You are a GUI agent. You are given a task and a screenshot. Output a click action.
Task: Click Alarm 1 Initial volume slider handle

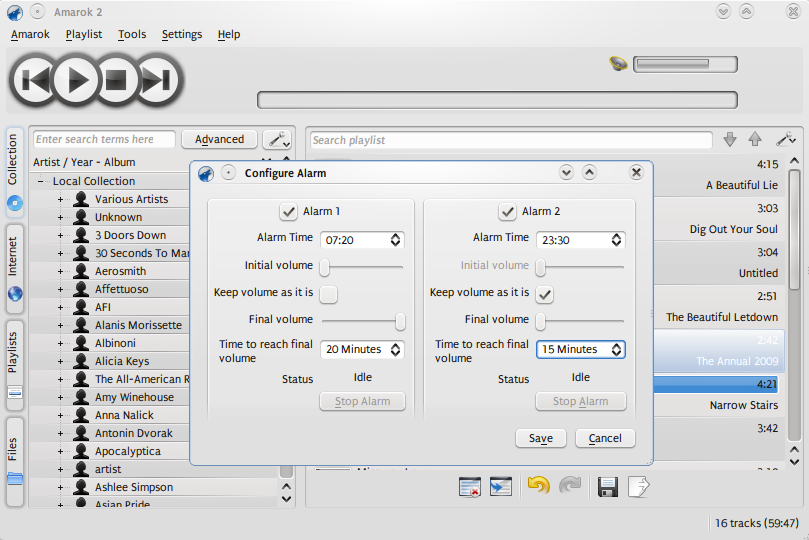[325, 267]
